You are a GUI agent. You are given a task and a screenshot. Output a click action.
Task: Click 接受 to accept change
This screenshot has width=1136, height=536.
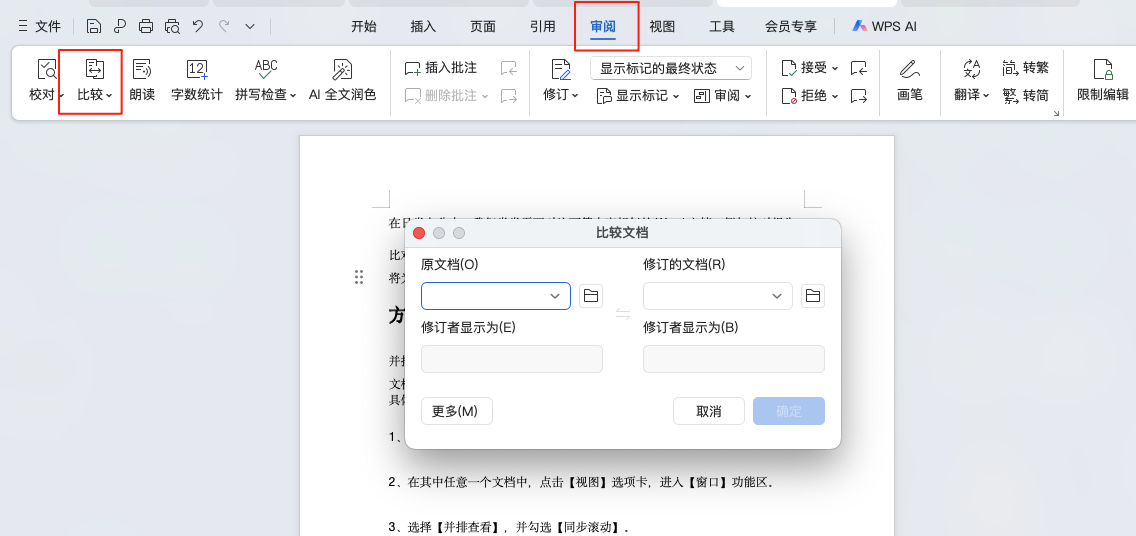click(x=810, y=68)
